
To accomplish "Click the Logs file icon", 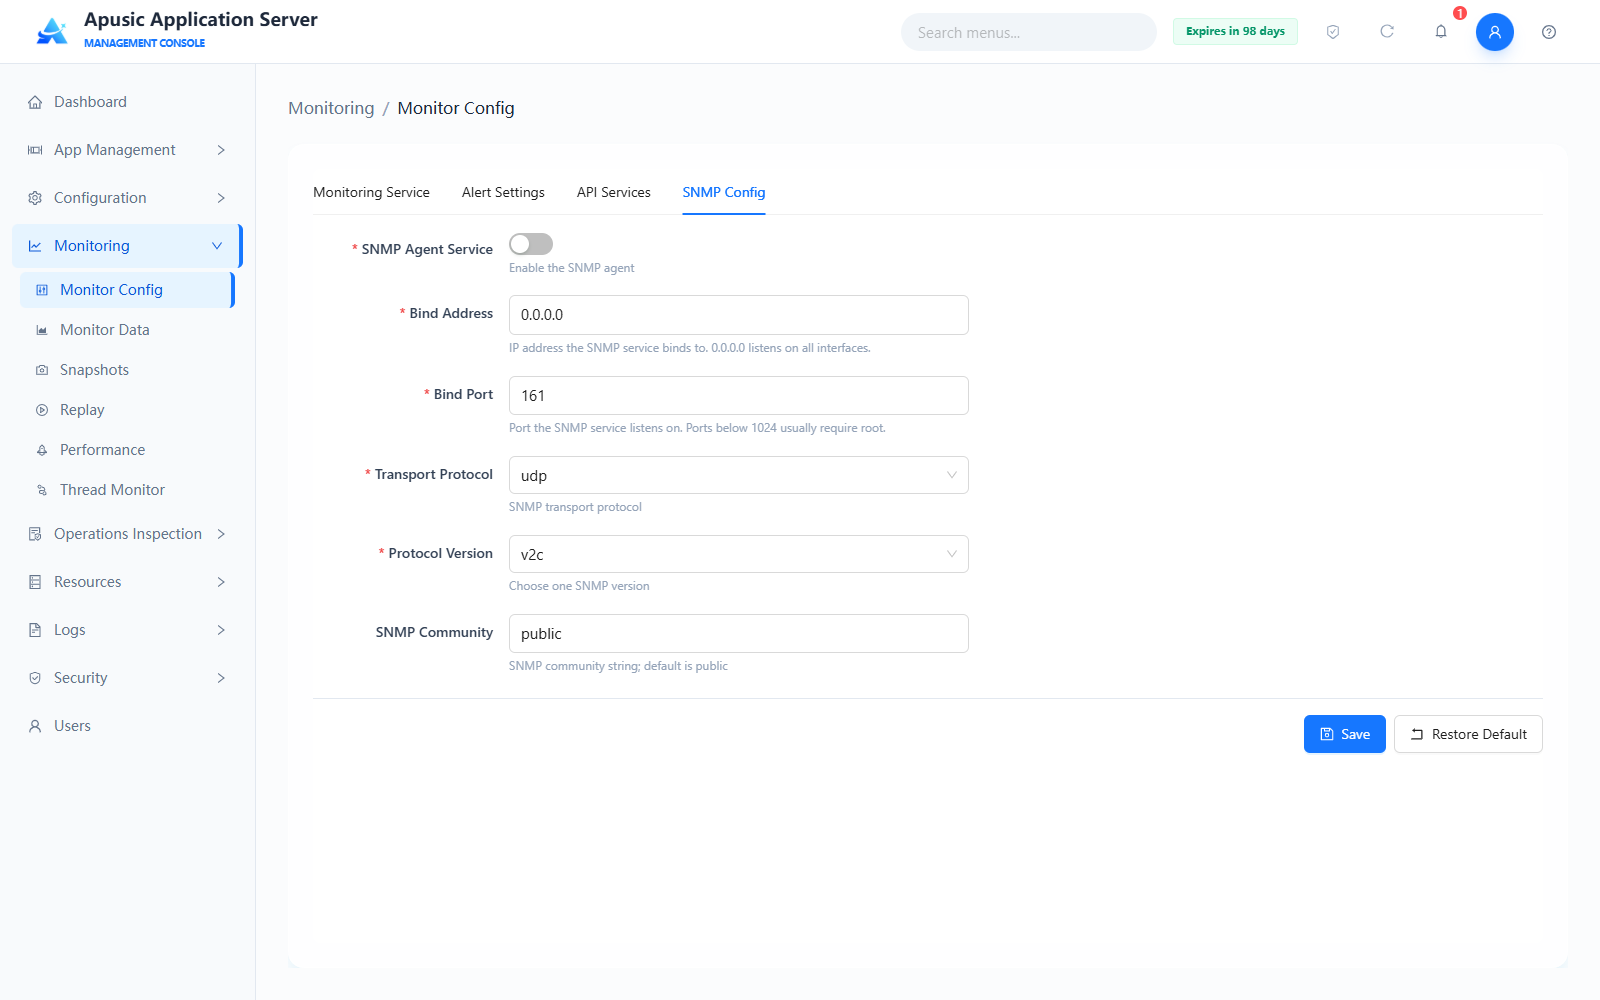I will pyautogui.click(x=35, y=630).
